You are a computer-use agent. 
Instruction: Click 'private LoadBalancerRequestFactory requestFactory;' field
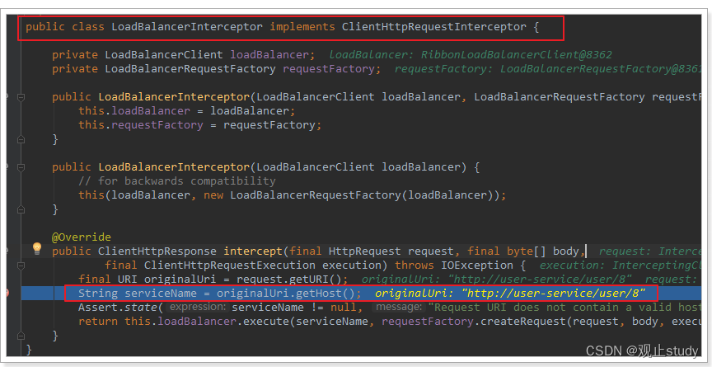coord(216,69)
